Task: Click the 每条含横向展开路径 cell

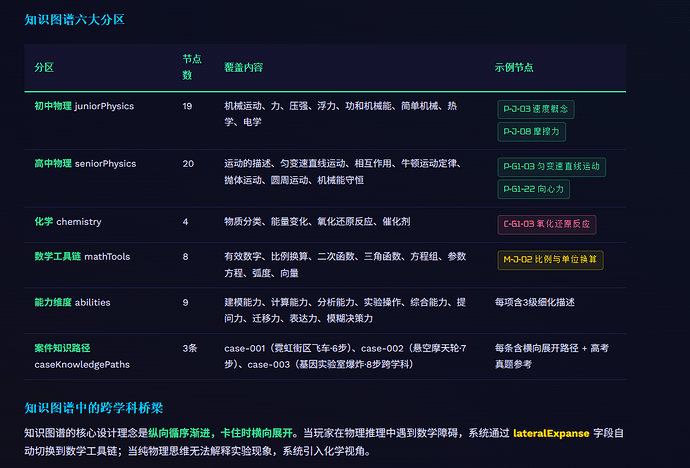Action: [552, 356]
